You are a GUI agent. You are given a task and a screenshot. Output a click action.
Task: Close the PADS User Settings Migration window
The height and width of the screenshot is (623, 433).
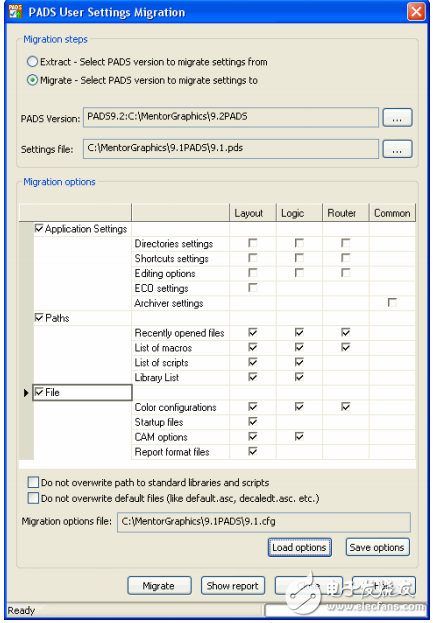416,12
